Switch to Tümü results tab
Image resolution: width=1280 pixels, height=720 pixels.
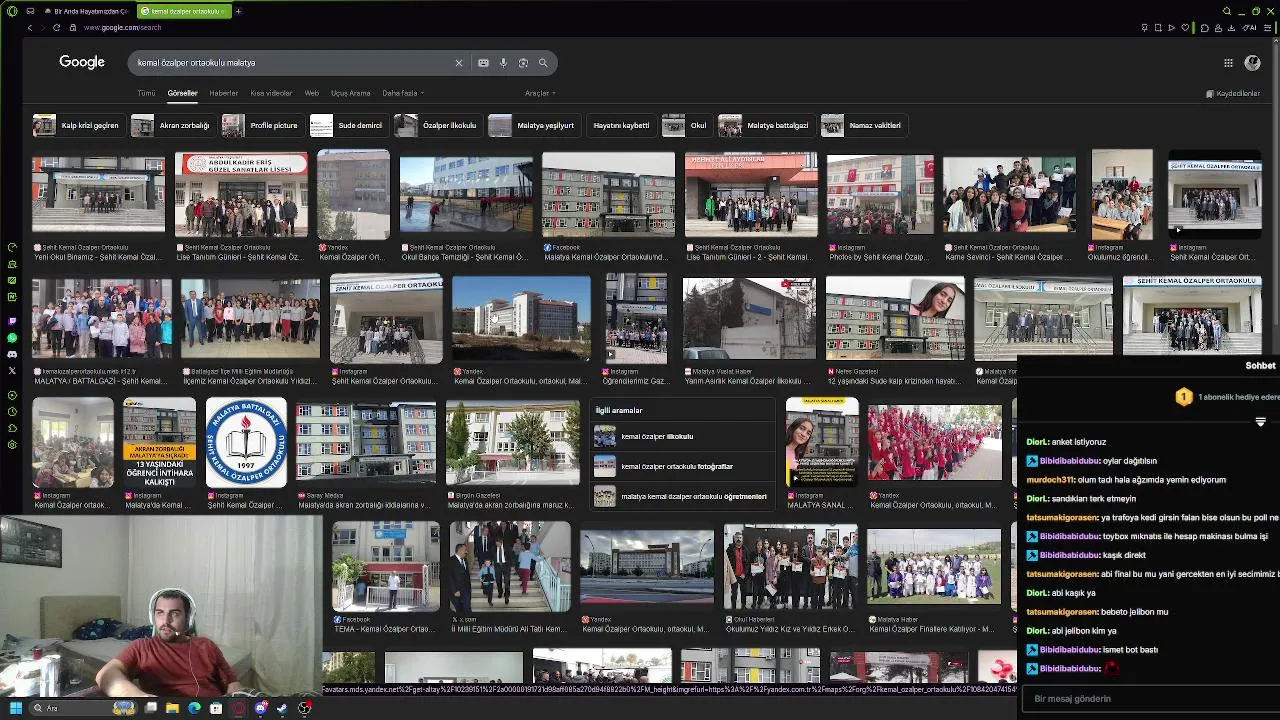(x=146, y=93)
